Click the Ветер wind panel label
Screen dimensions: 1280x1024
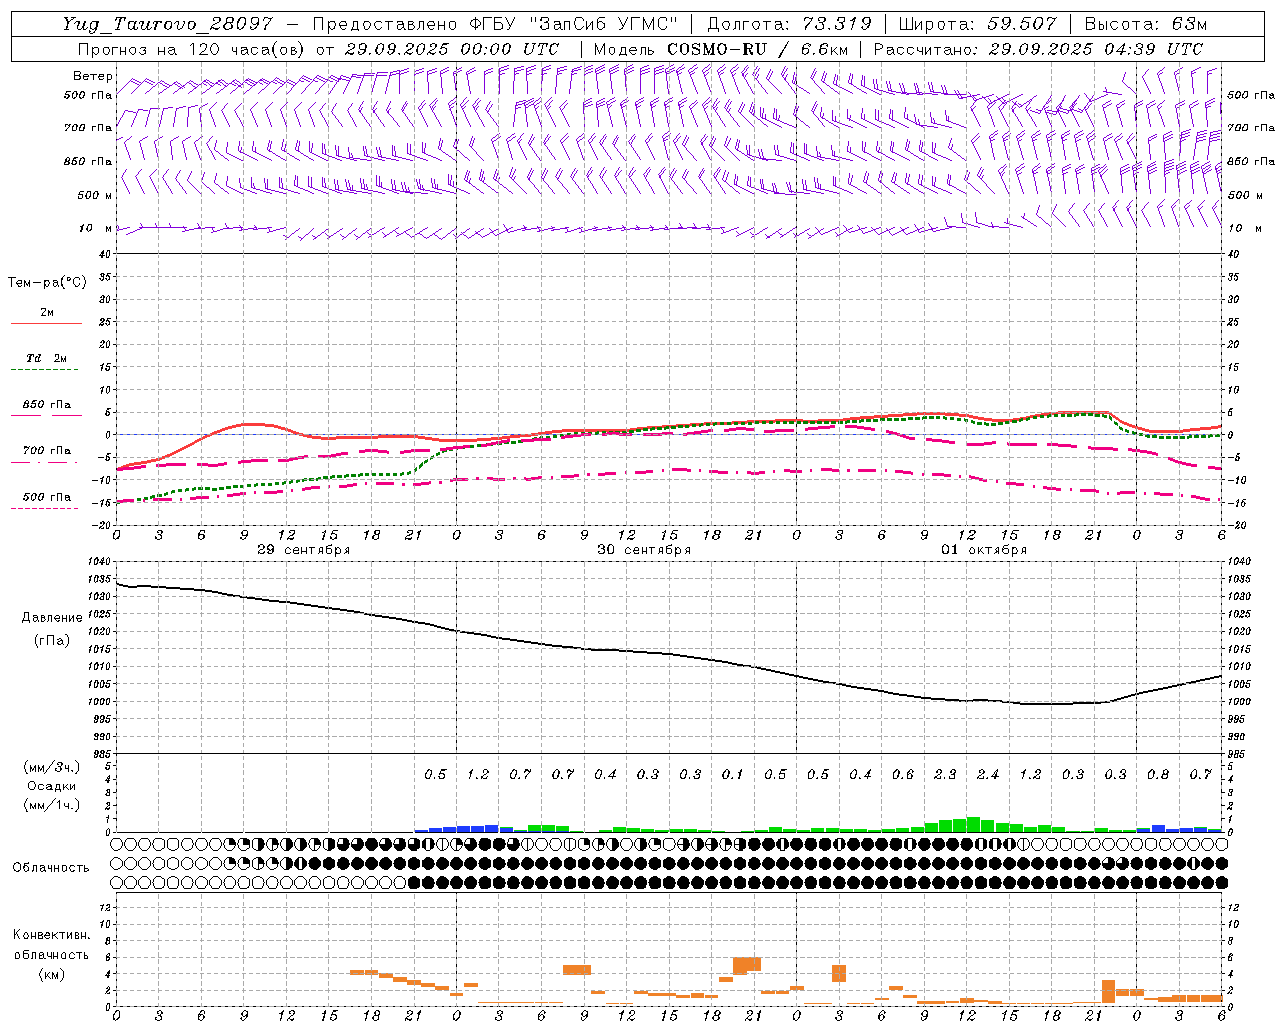click(x=93, y=76)
